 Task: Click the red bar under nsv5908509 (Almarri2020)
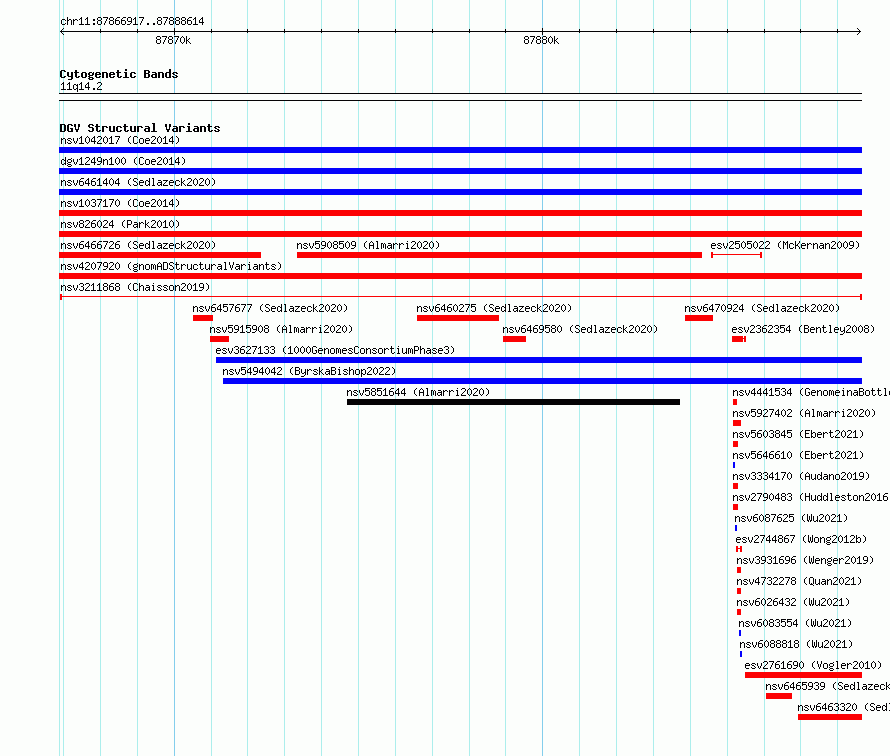499,255
